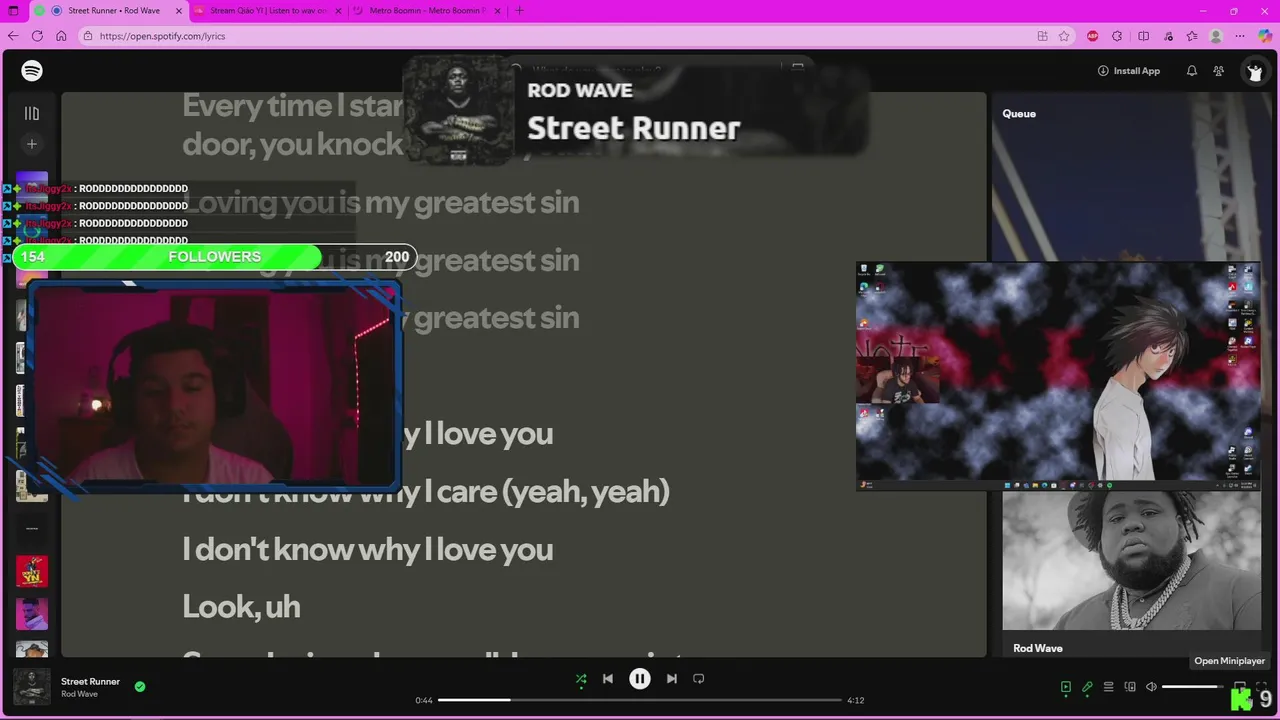Jump to lyric 'I don't know why I care (yeah, yeah)'
1280x720 pixels.
point(425,491)
